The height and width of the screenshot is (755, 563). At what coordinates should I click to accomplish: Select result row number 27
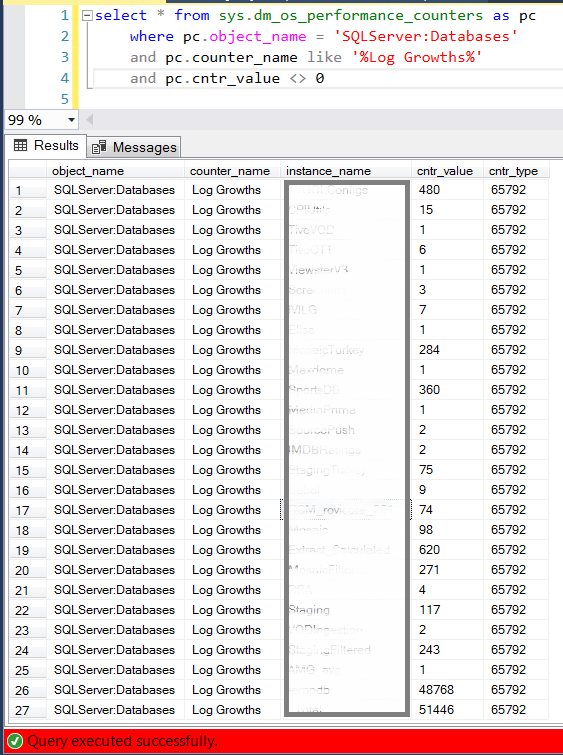point(27,710)
